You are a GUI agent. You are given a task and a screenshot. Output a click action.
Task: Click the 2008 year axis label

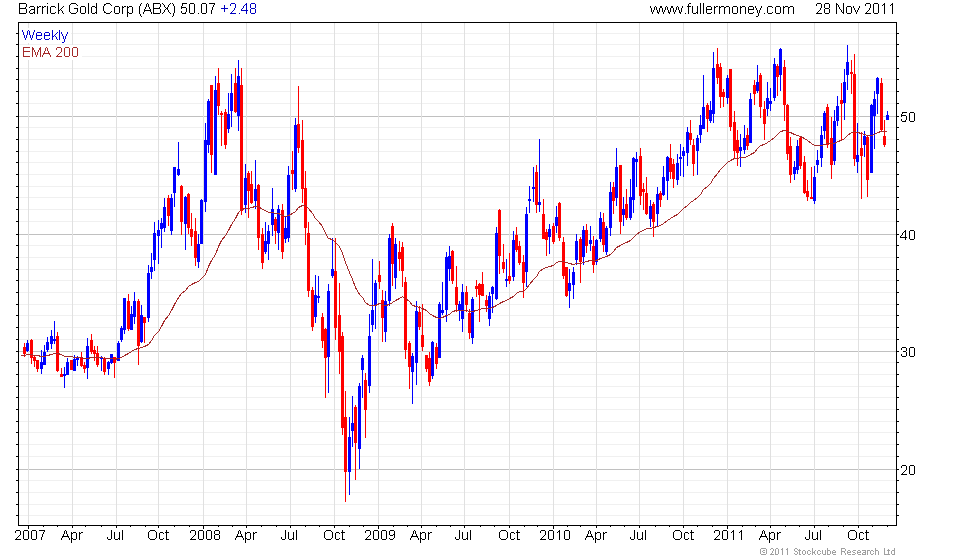(x=205, y=536)
